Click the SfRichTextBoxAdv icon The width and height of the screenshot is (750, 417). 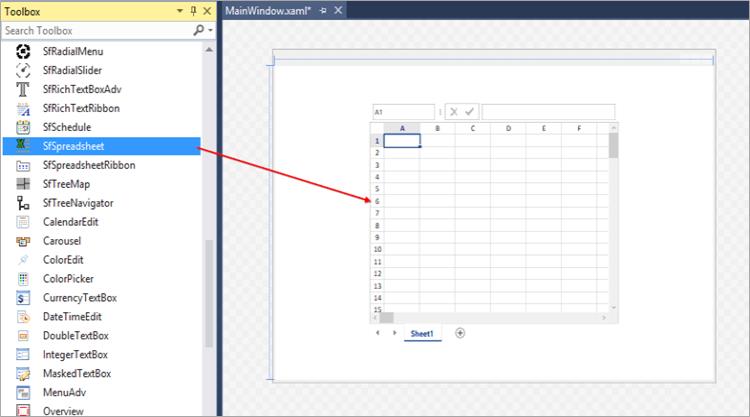[x=23, y=89]
